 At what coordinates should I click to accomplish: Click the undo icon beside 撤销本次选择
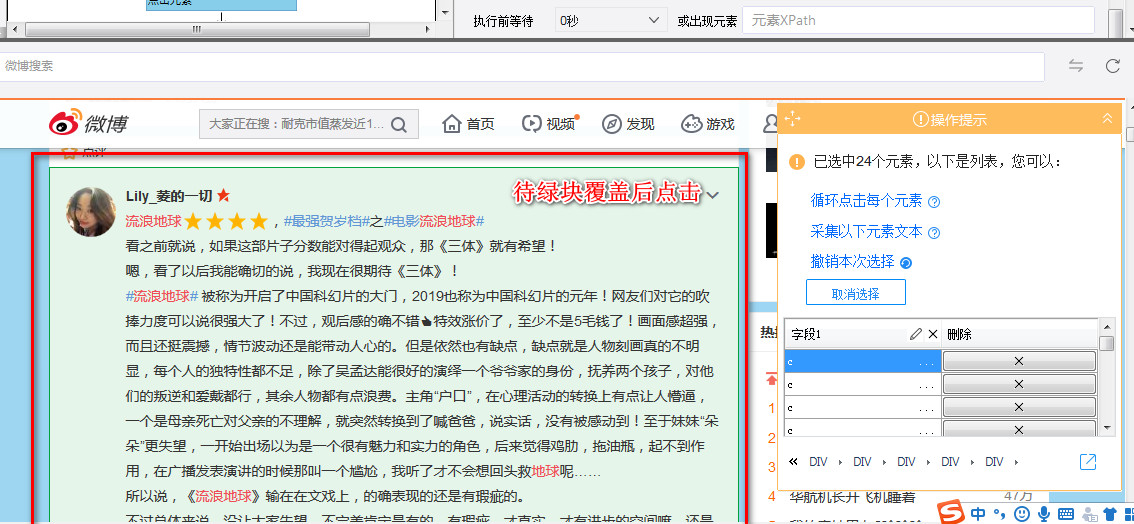[x=905, y=263]
